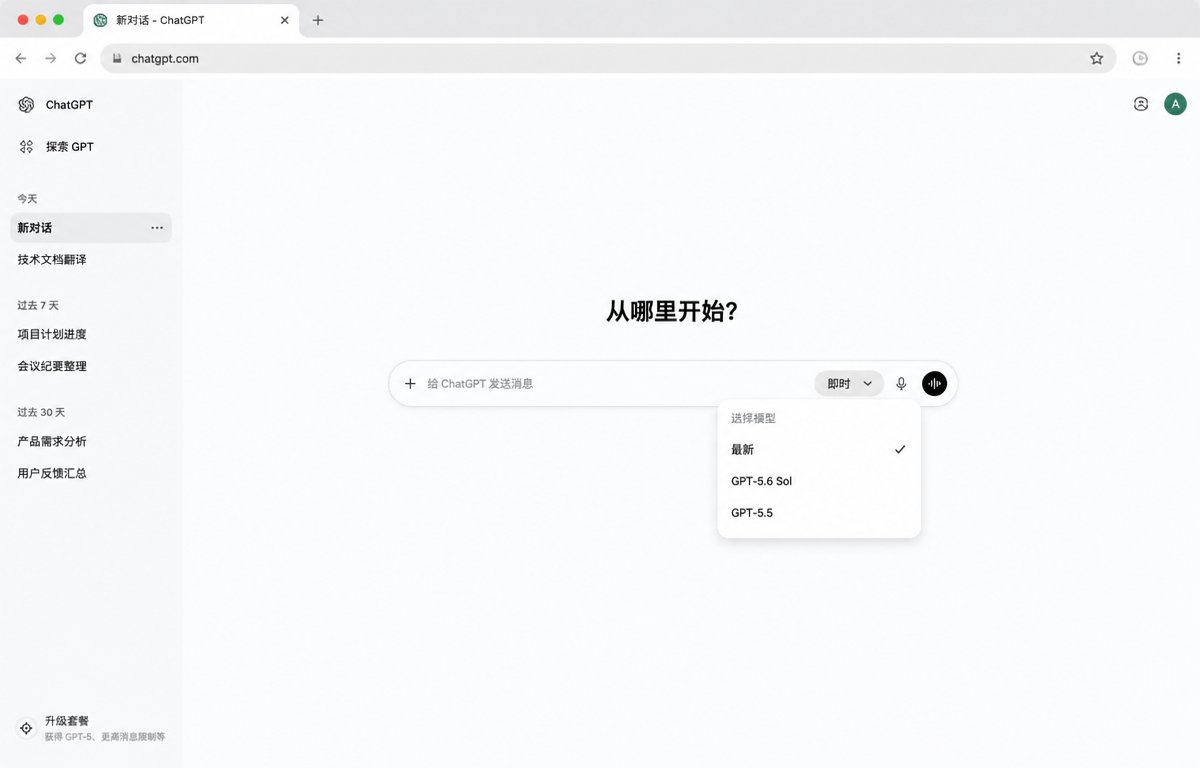
Task: Choose GPT-5.6 Sol from model list
Action: tap(819, 481)
